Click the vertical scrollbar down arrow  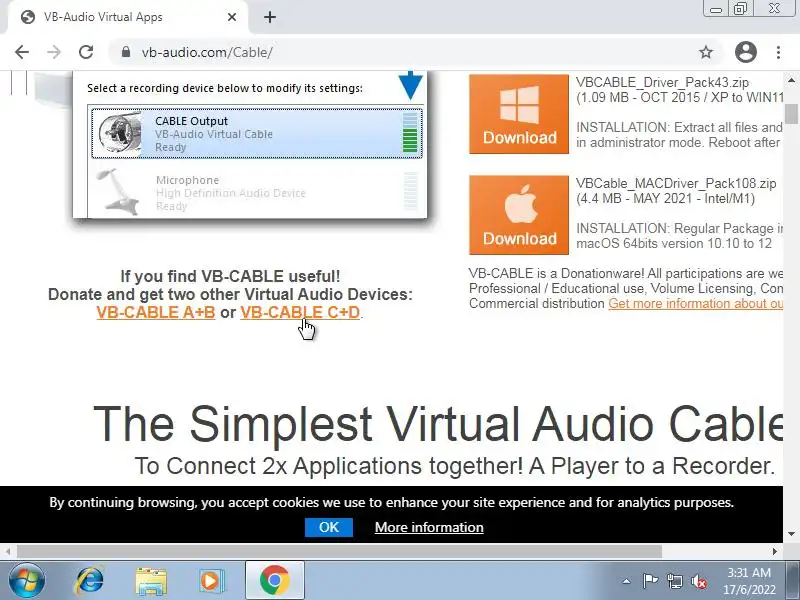pos(791,534)
